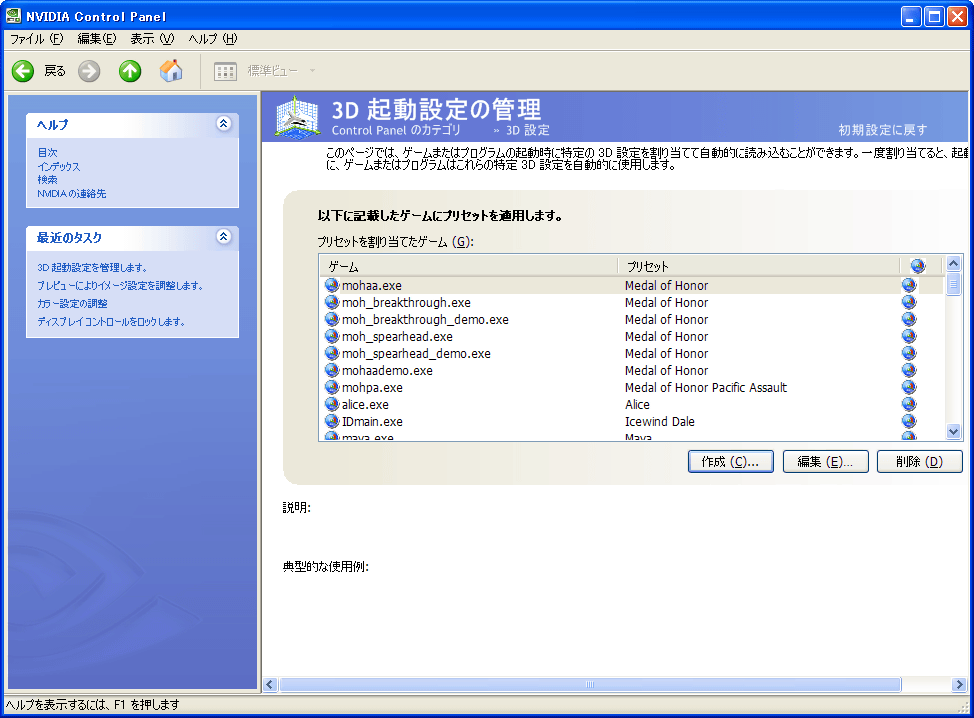The height and width of the screenshot is (718, 974).
Task: Open the インデックス help link
Action: point(58,166)
